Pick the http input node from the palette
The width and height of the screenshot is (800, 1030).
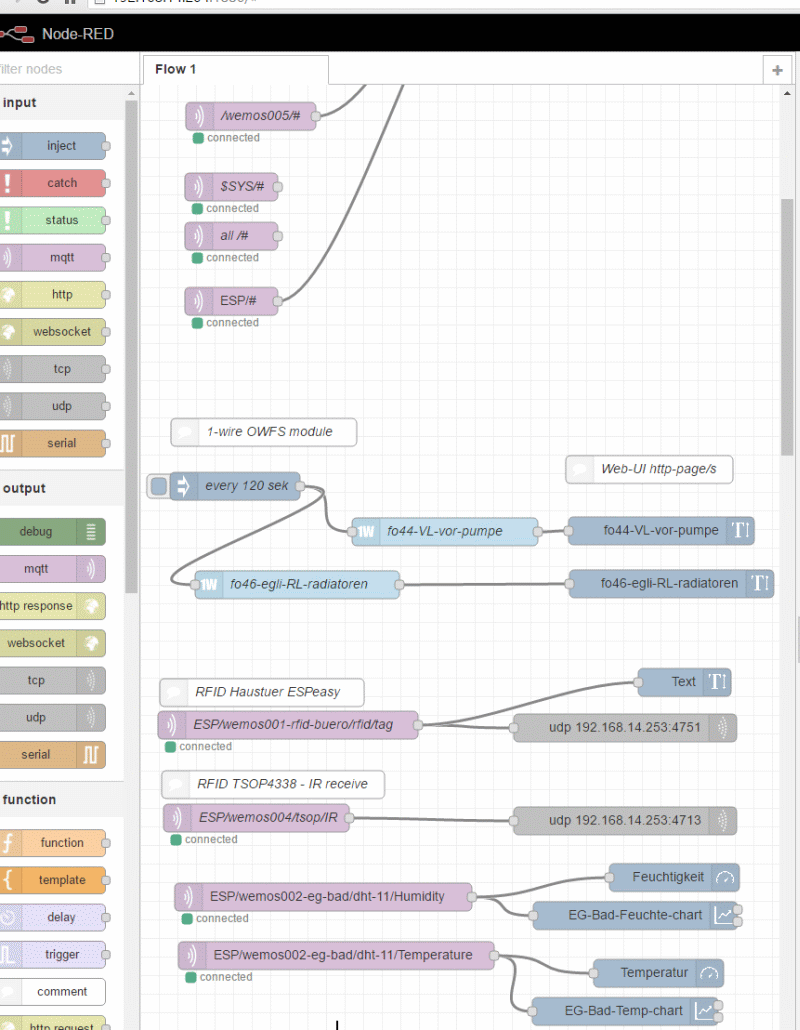pyautogui.click(x=53, y=294)
